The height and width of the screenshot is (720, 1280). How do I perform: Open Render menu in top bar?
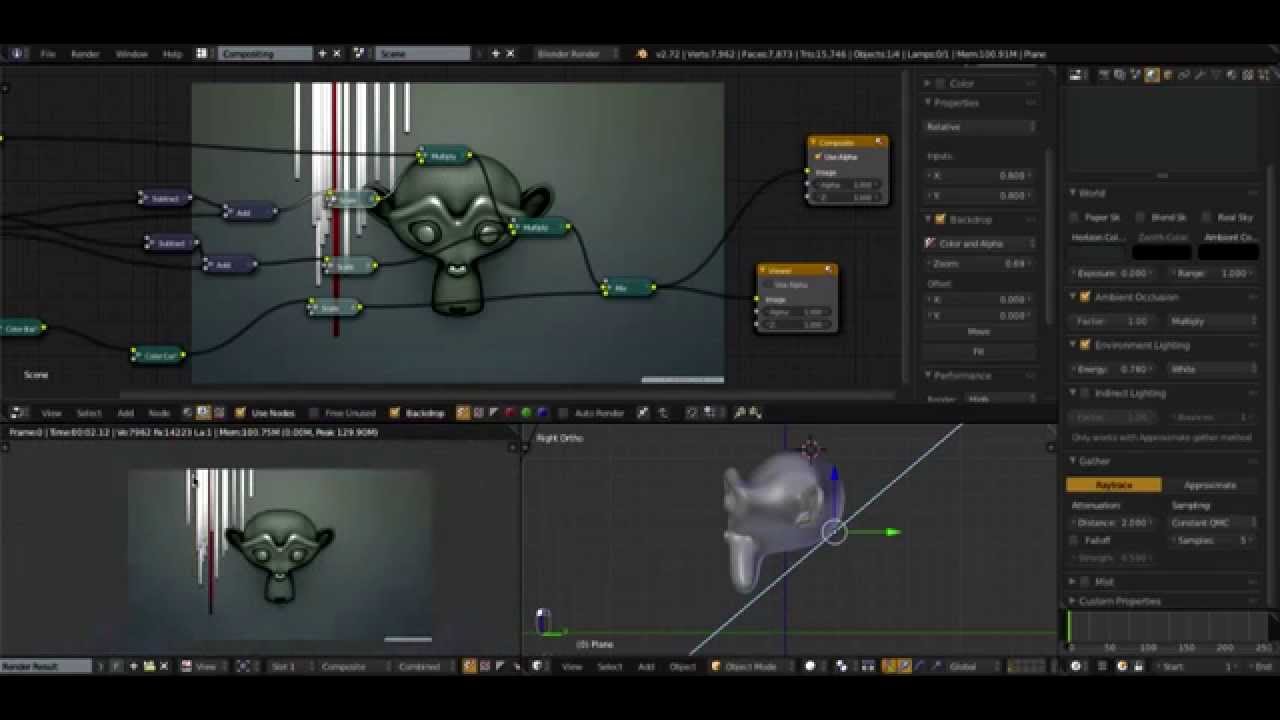(84, 53)
